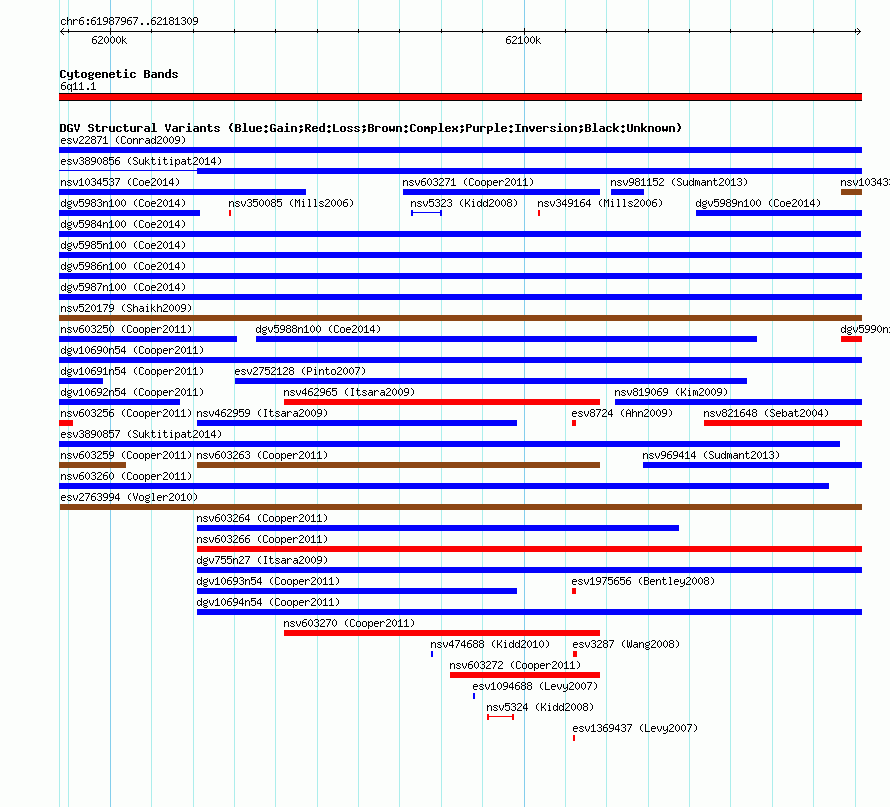The height and width of the screenshot is (807, 890).
Task: Click the nsv603272 (Cooper2011) label
Action: point(515,665)
